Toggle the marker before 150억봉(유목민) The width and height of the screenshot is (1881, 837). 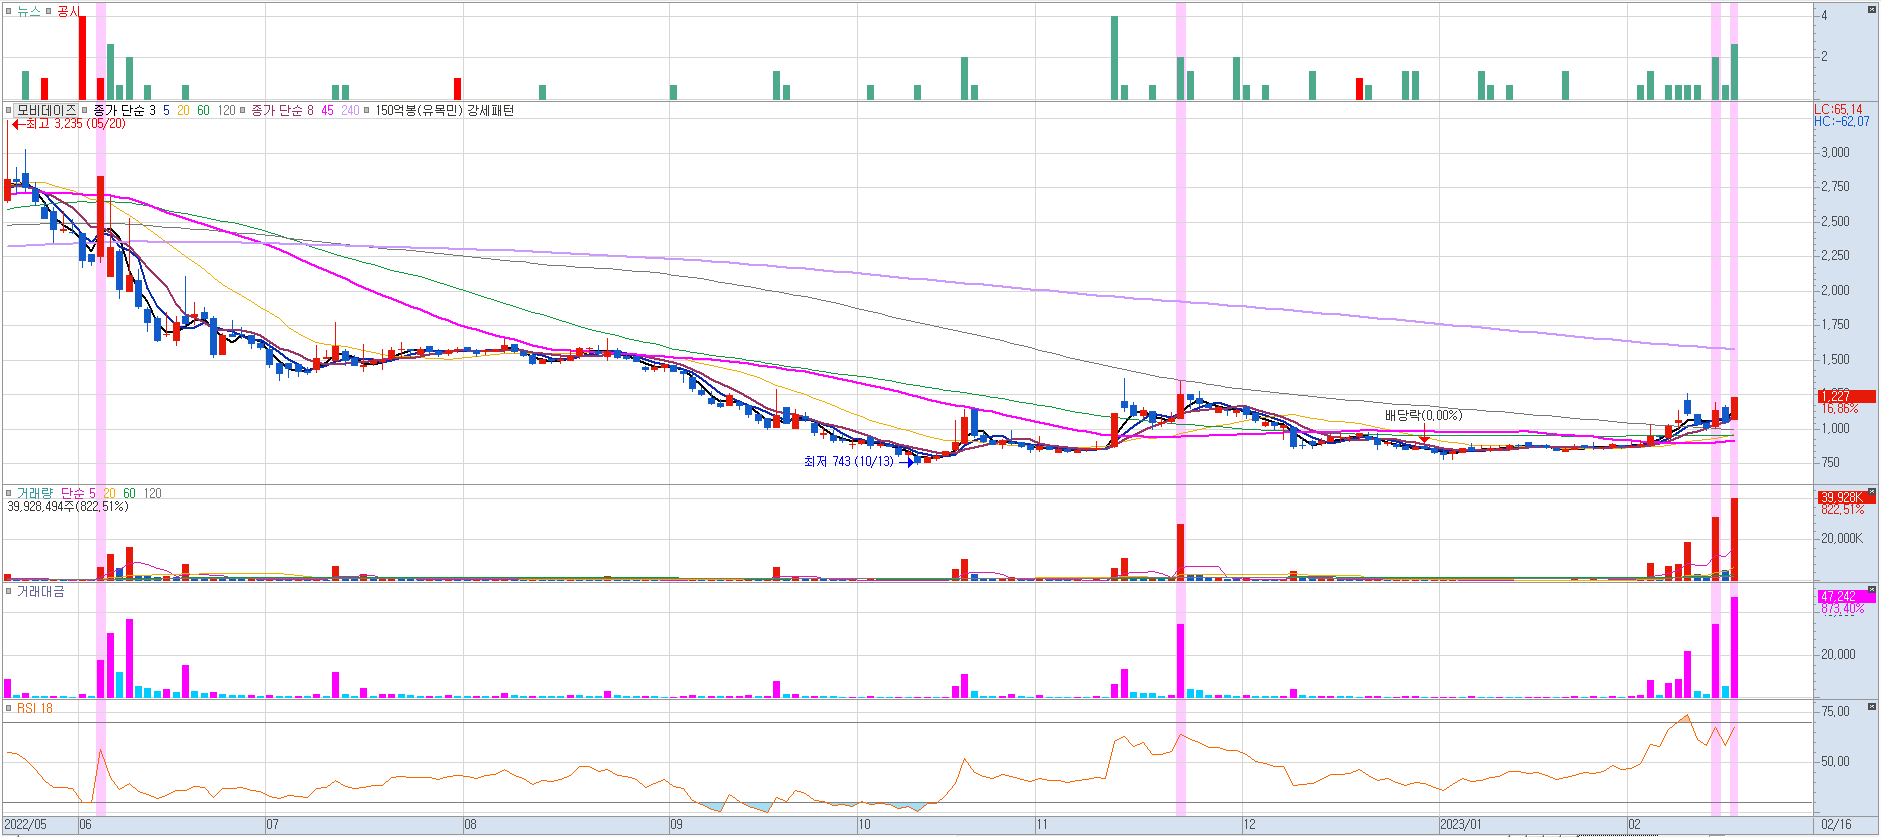(367, 110)
